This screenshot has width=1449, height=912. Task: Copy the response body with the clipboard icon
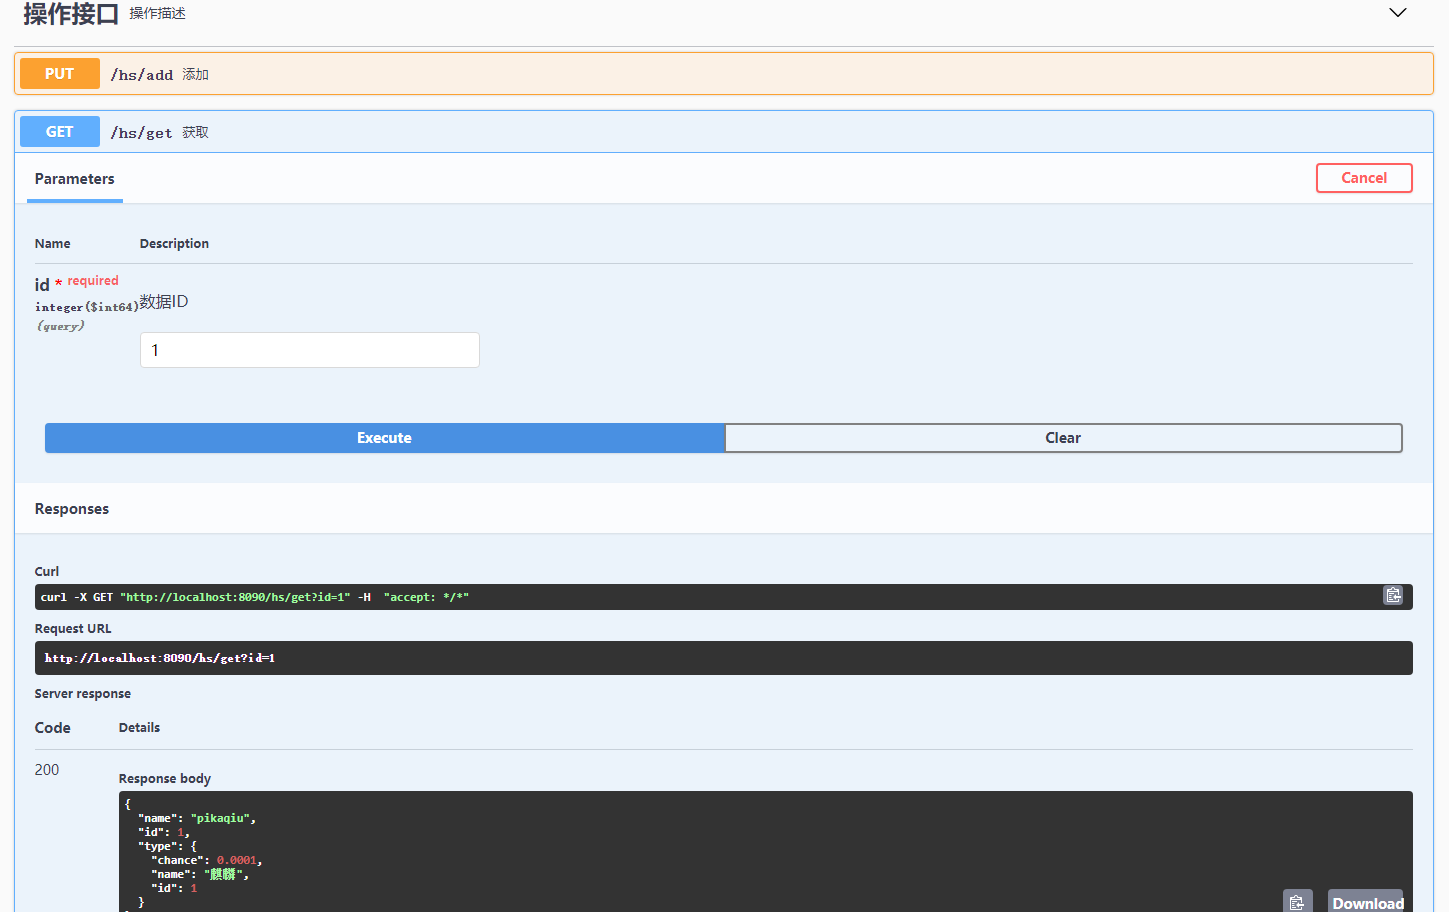[1297, 900]
